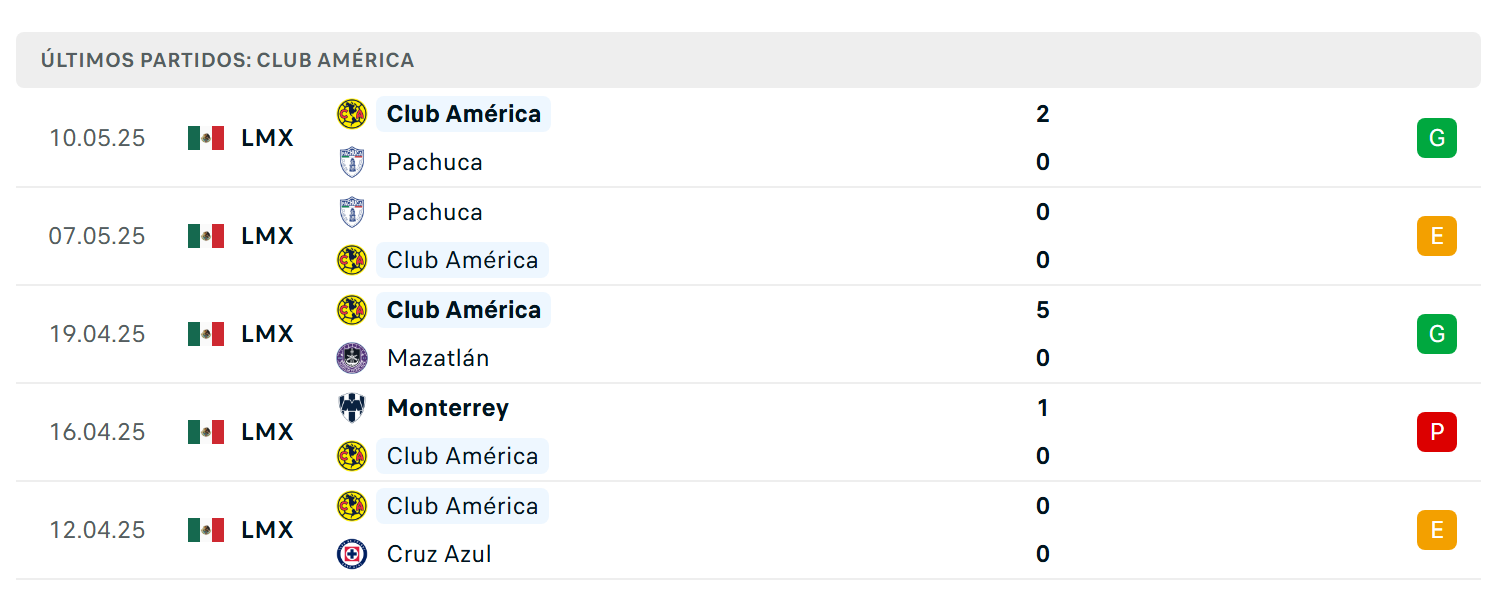Click the 5 score in América-Mazatlán match
This screenshot has width=1495, height=594.
tap(1043, 310)
